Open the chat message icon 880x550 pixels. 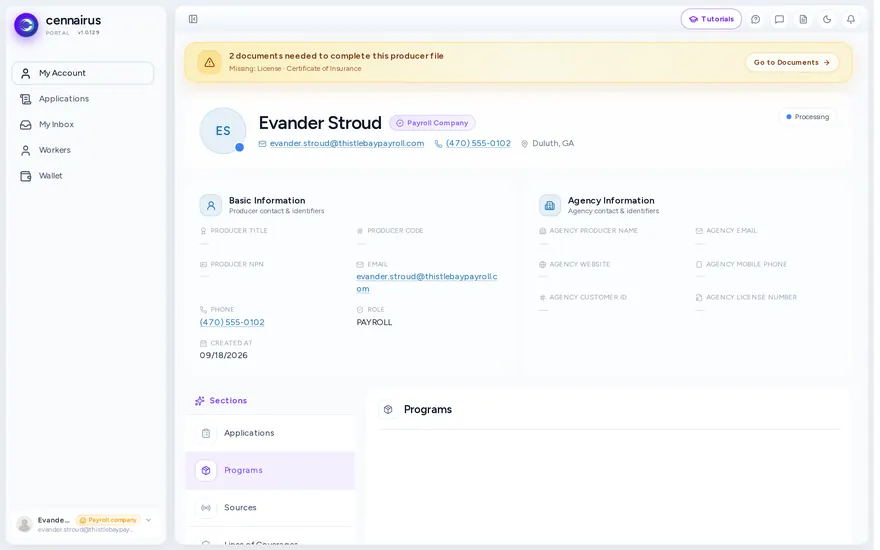tap(779, 19)
